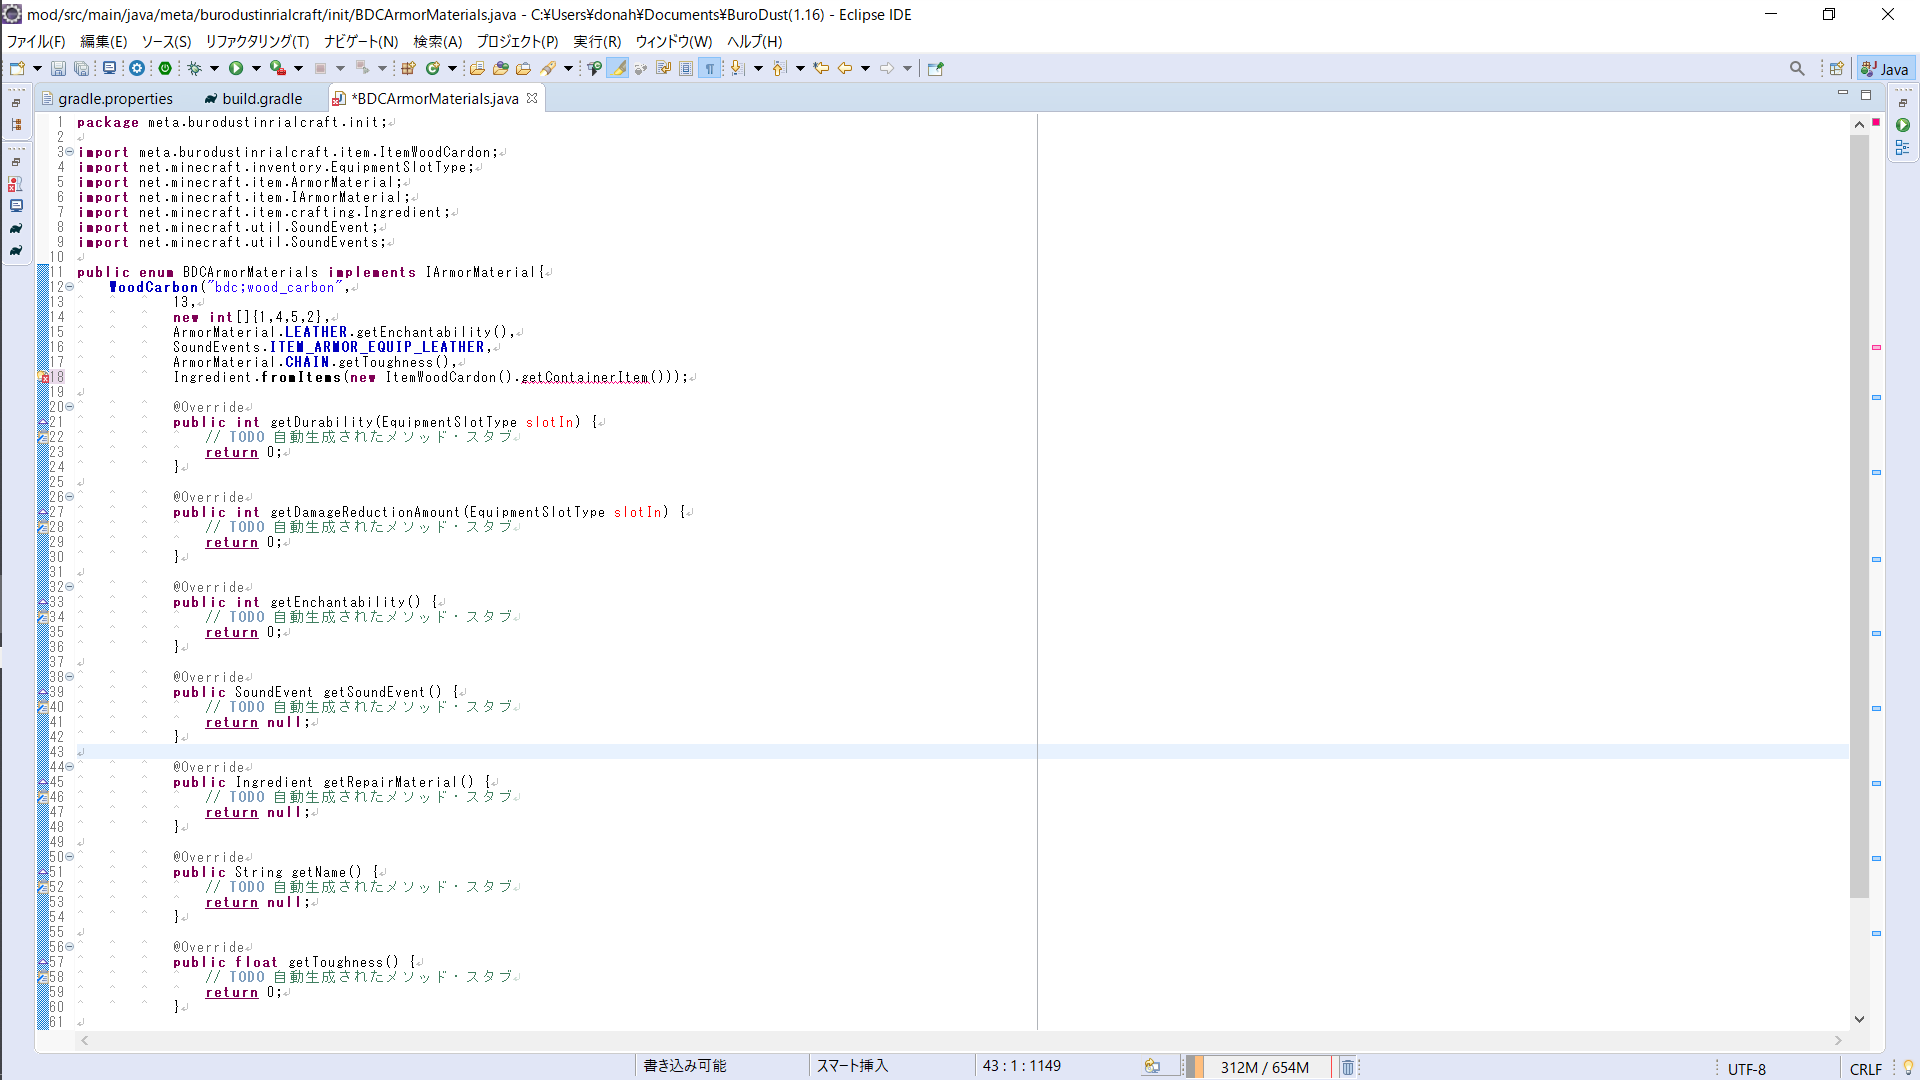
Task: Click the New Java Package icon
Action: coord(408,68)
